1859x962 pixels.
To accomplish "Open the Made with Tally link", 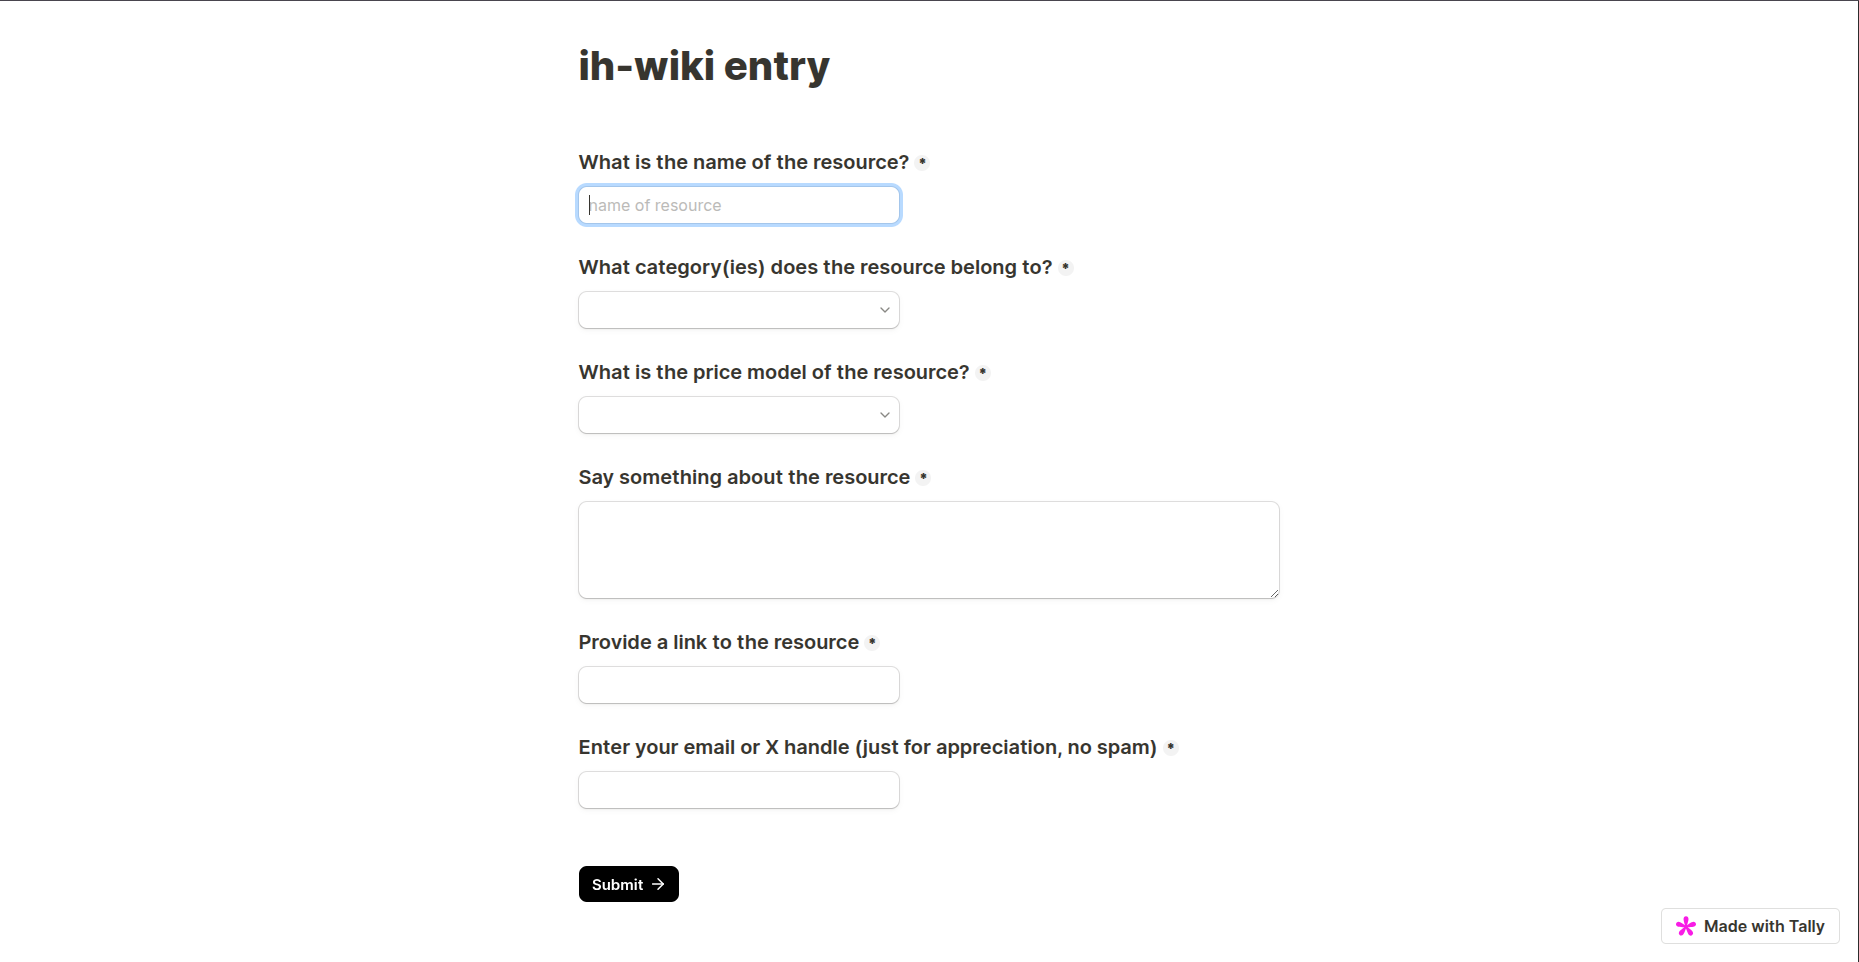I will pos(1749,926).
